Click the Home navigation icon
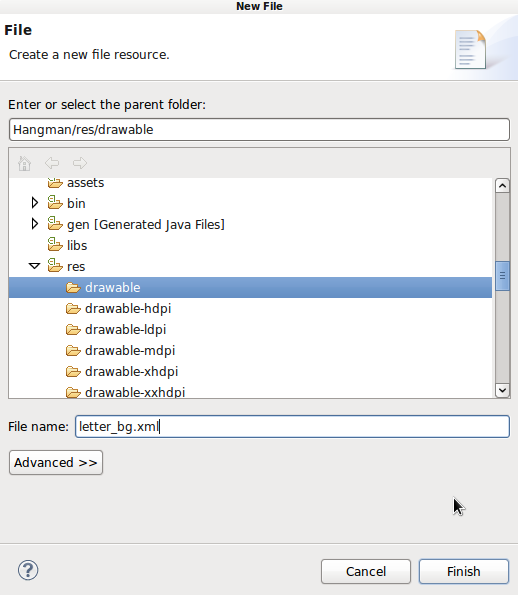Image resolution: width=518 pixels, height=595 pixels. 24,164
